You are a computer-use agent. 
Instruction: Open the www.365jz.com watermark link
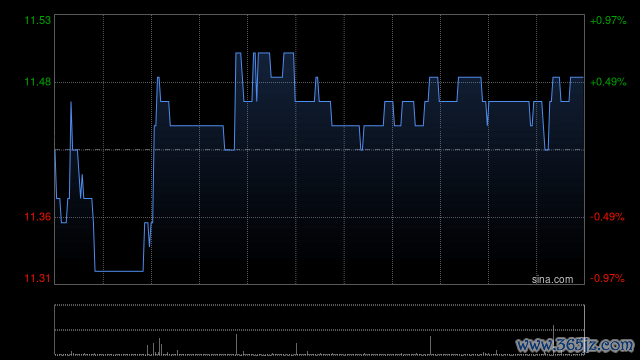(x=575, y=345)
